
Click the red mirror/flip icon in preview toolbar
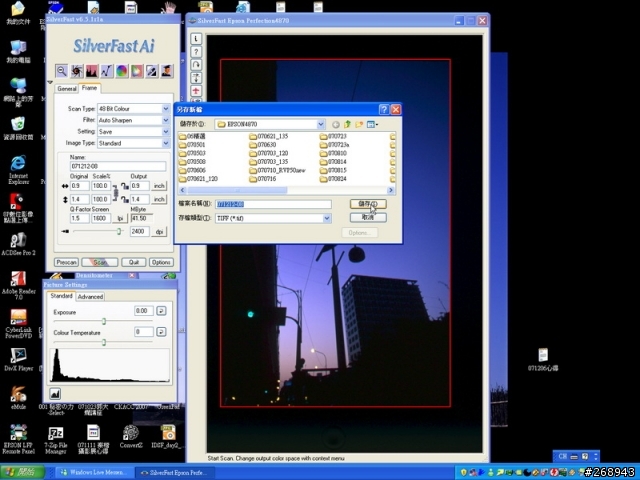pyautogui.click(x=196, y=91)
